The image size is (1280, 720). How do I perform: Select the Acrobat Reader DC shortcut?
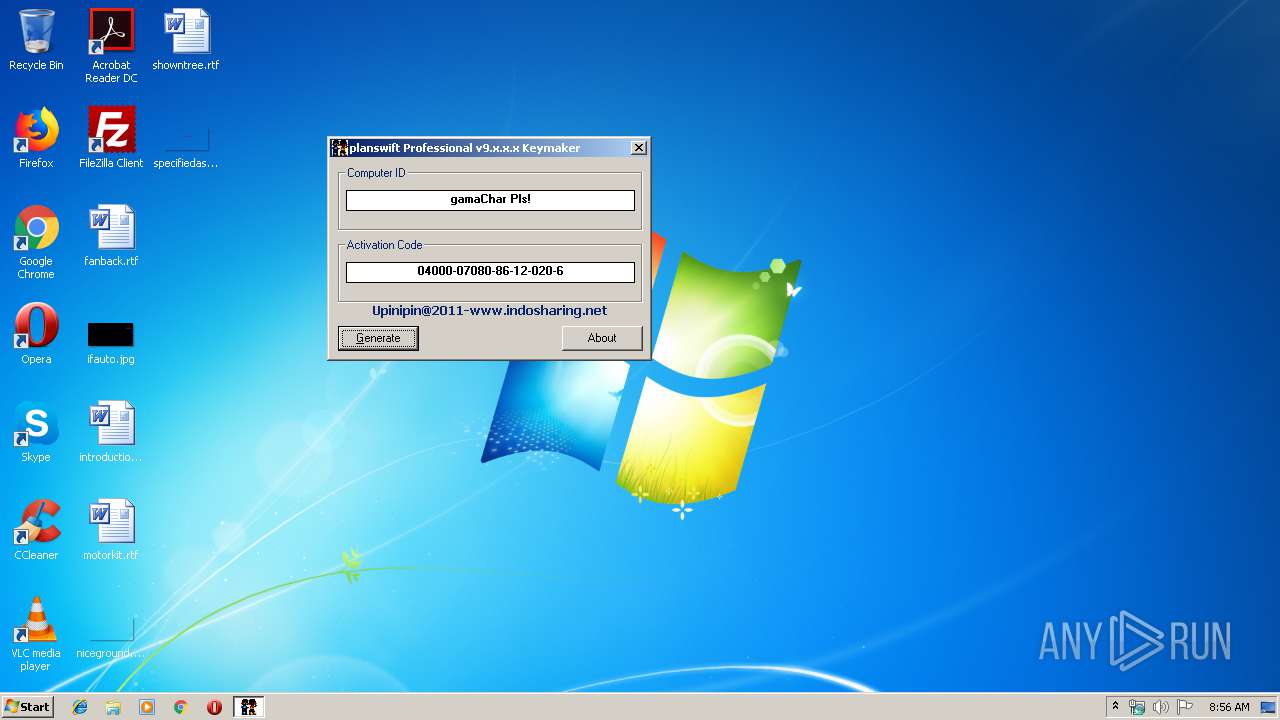pyautogui.click(x=111, y=46)
